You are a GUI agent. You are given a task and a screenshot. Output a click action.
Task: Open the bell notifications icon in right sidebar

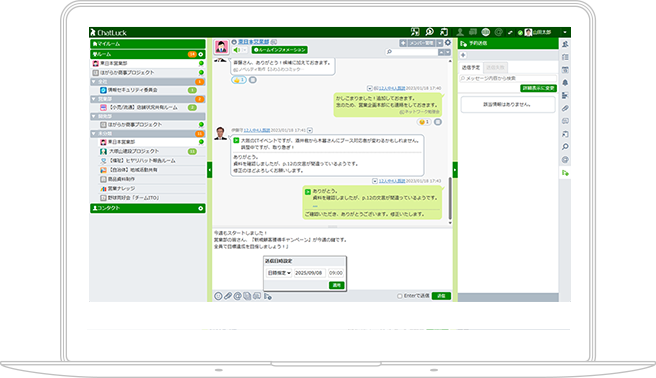point(565,82)
